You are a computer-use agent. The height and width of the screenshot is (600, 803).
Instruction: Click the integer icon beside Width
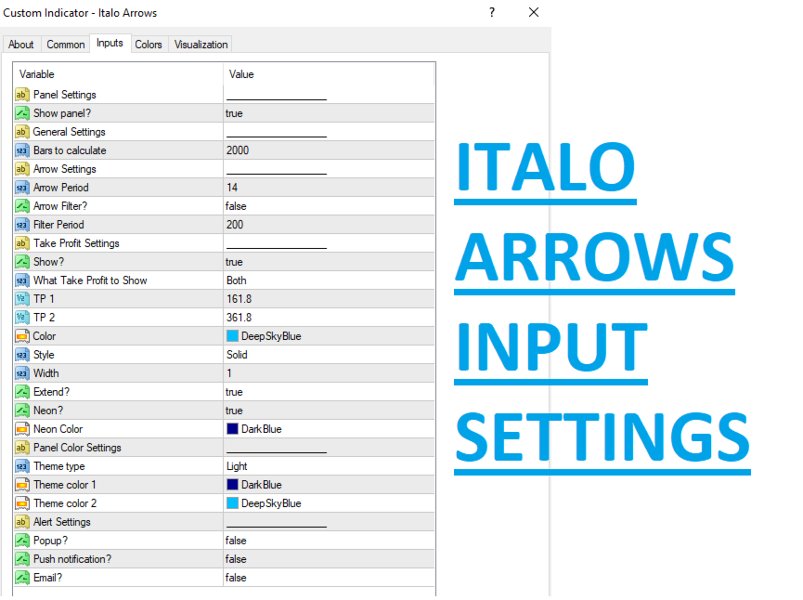click(x=22, y=373)
